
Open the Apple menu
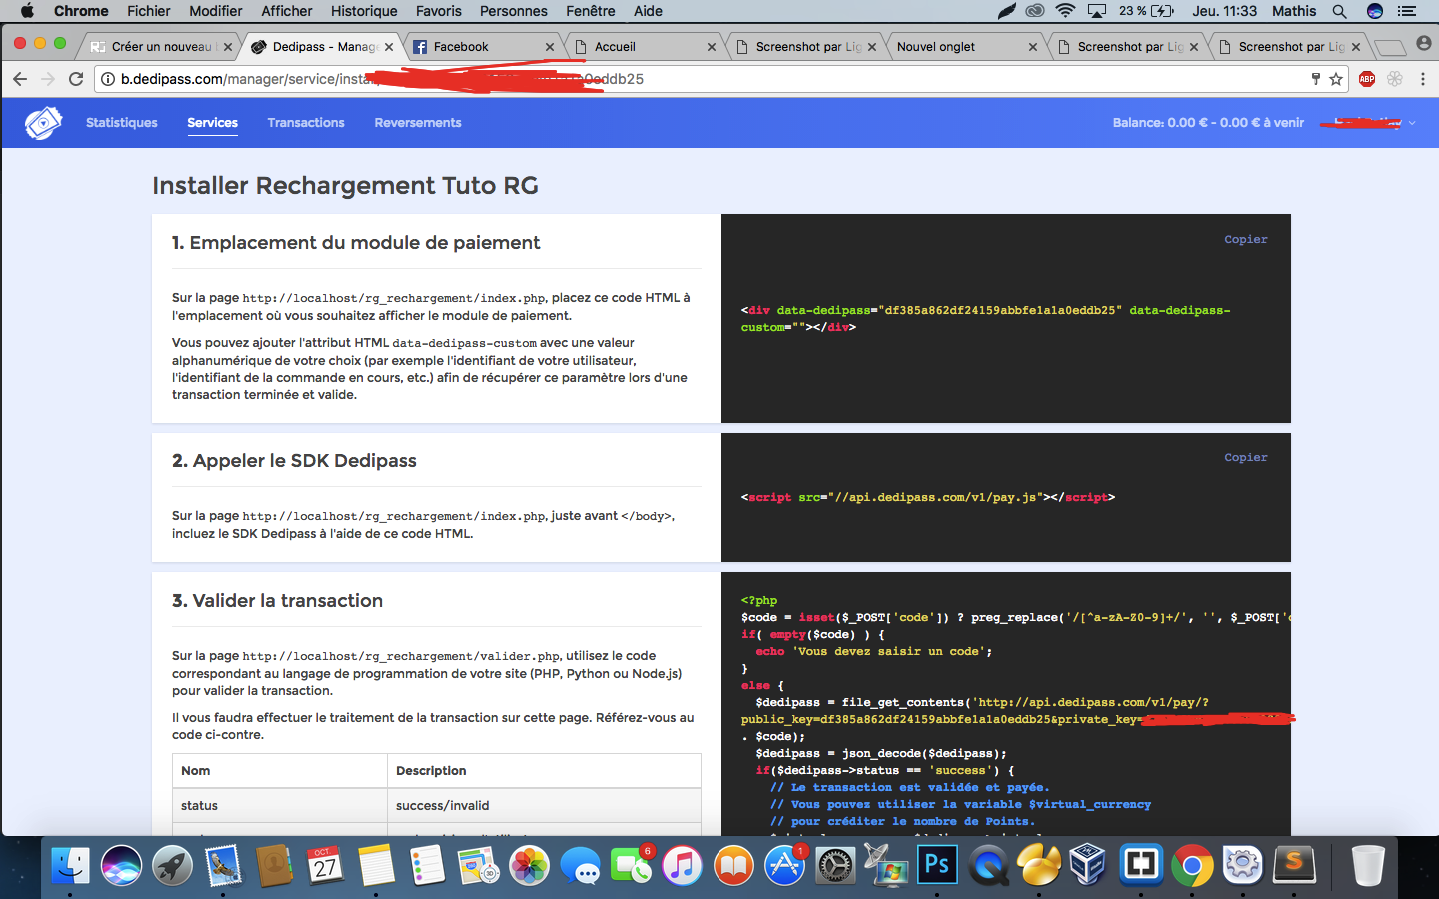click(x=27, y=11)
